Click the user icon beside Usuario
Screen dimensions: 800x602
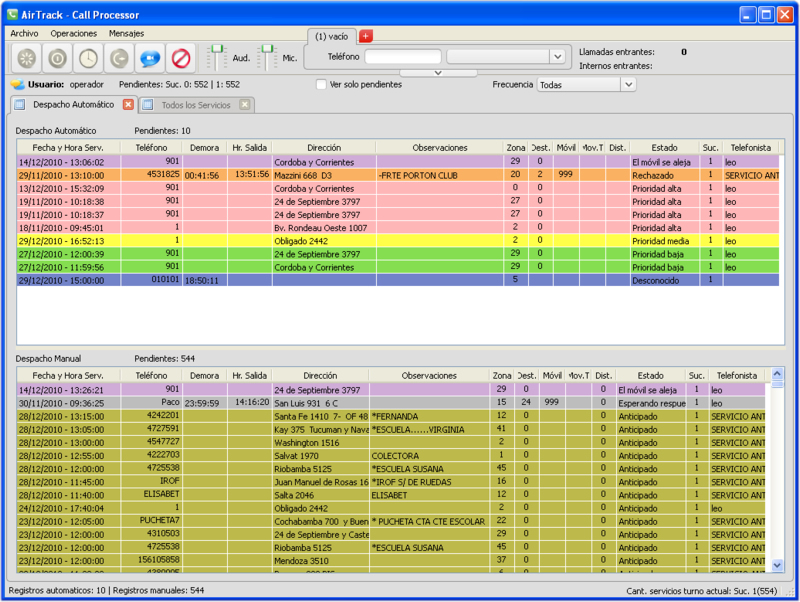pos(18,84)
